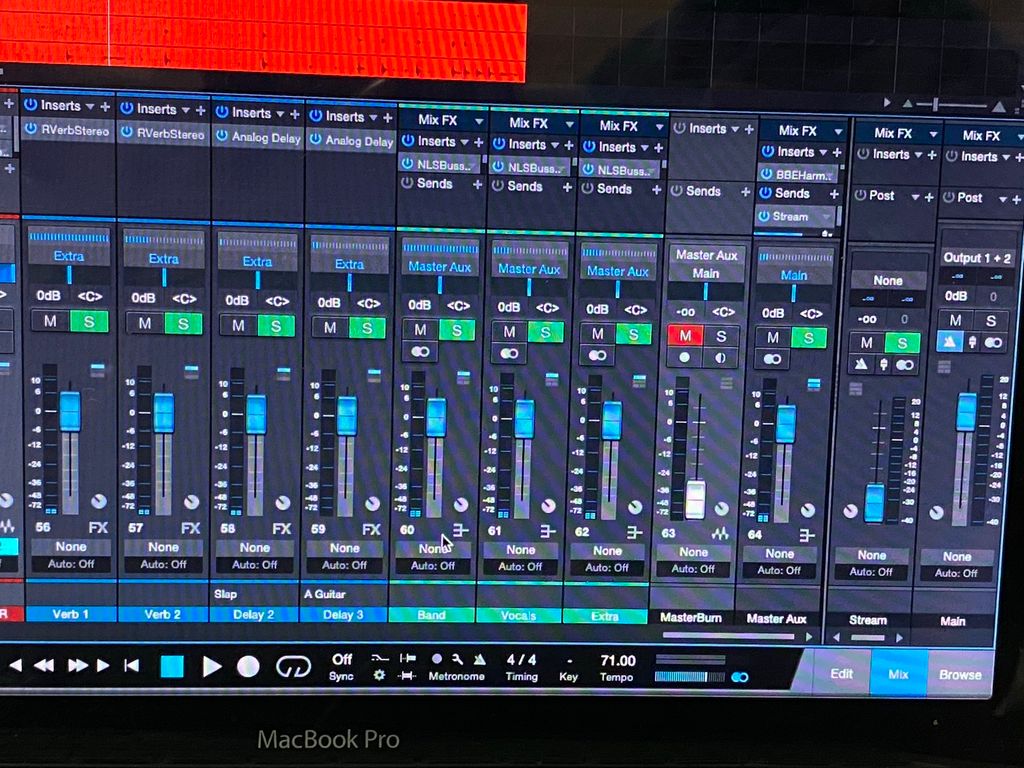
Task: Click the Timing 4 / 4 time signature field
Action: tap(521, 660)
